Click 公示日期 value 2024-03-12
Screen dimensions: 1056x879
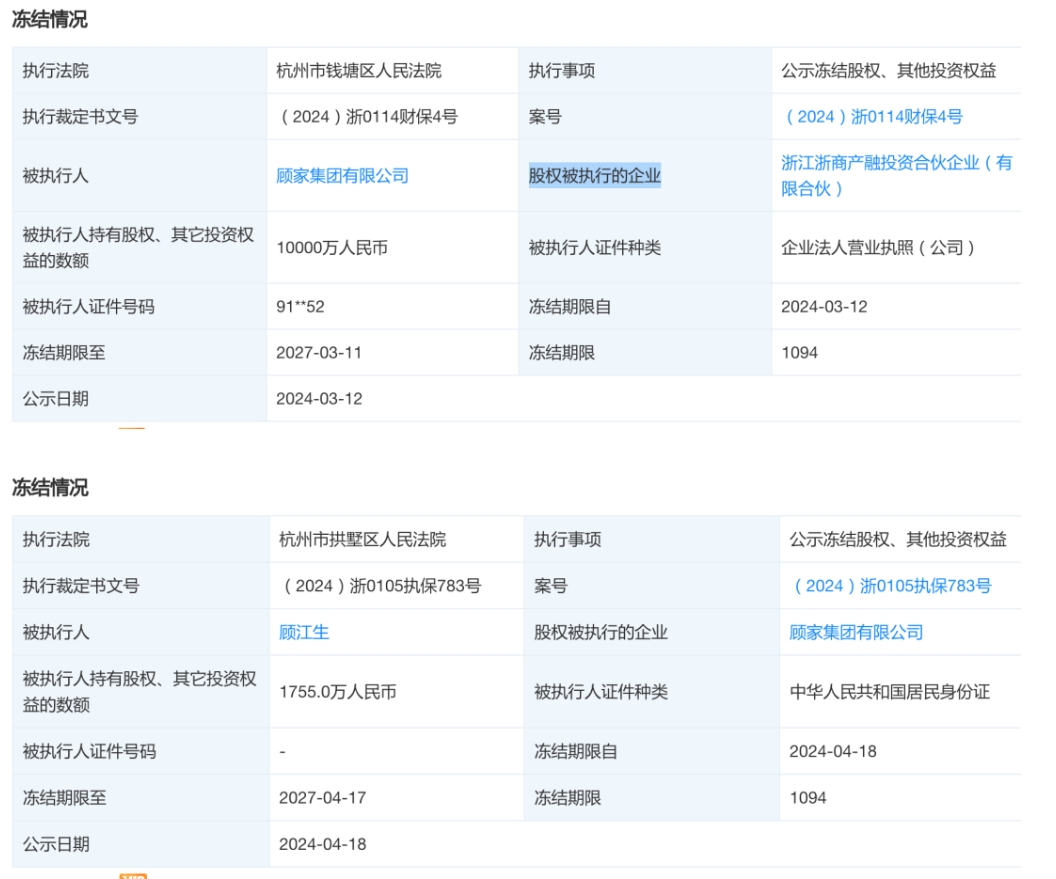pos(319,398)
